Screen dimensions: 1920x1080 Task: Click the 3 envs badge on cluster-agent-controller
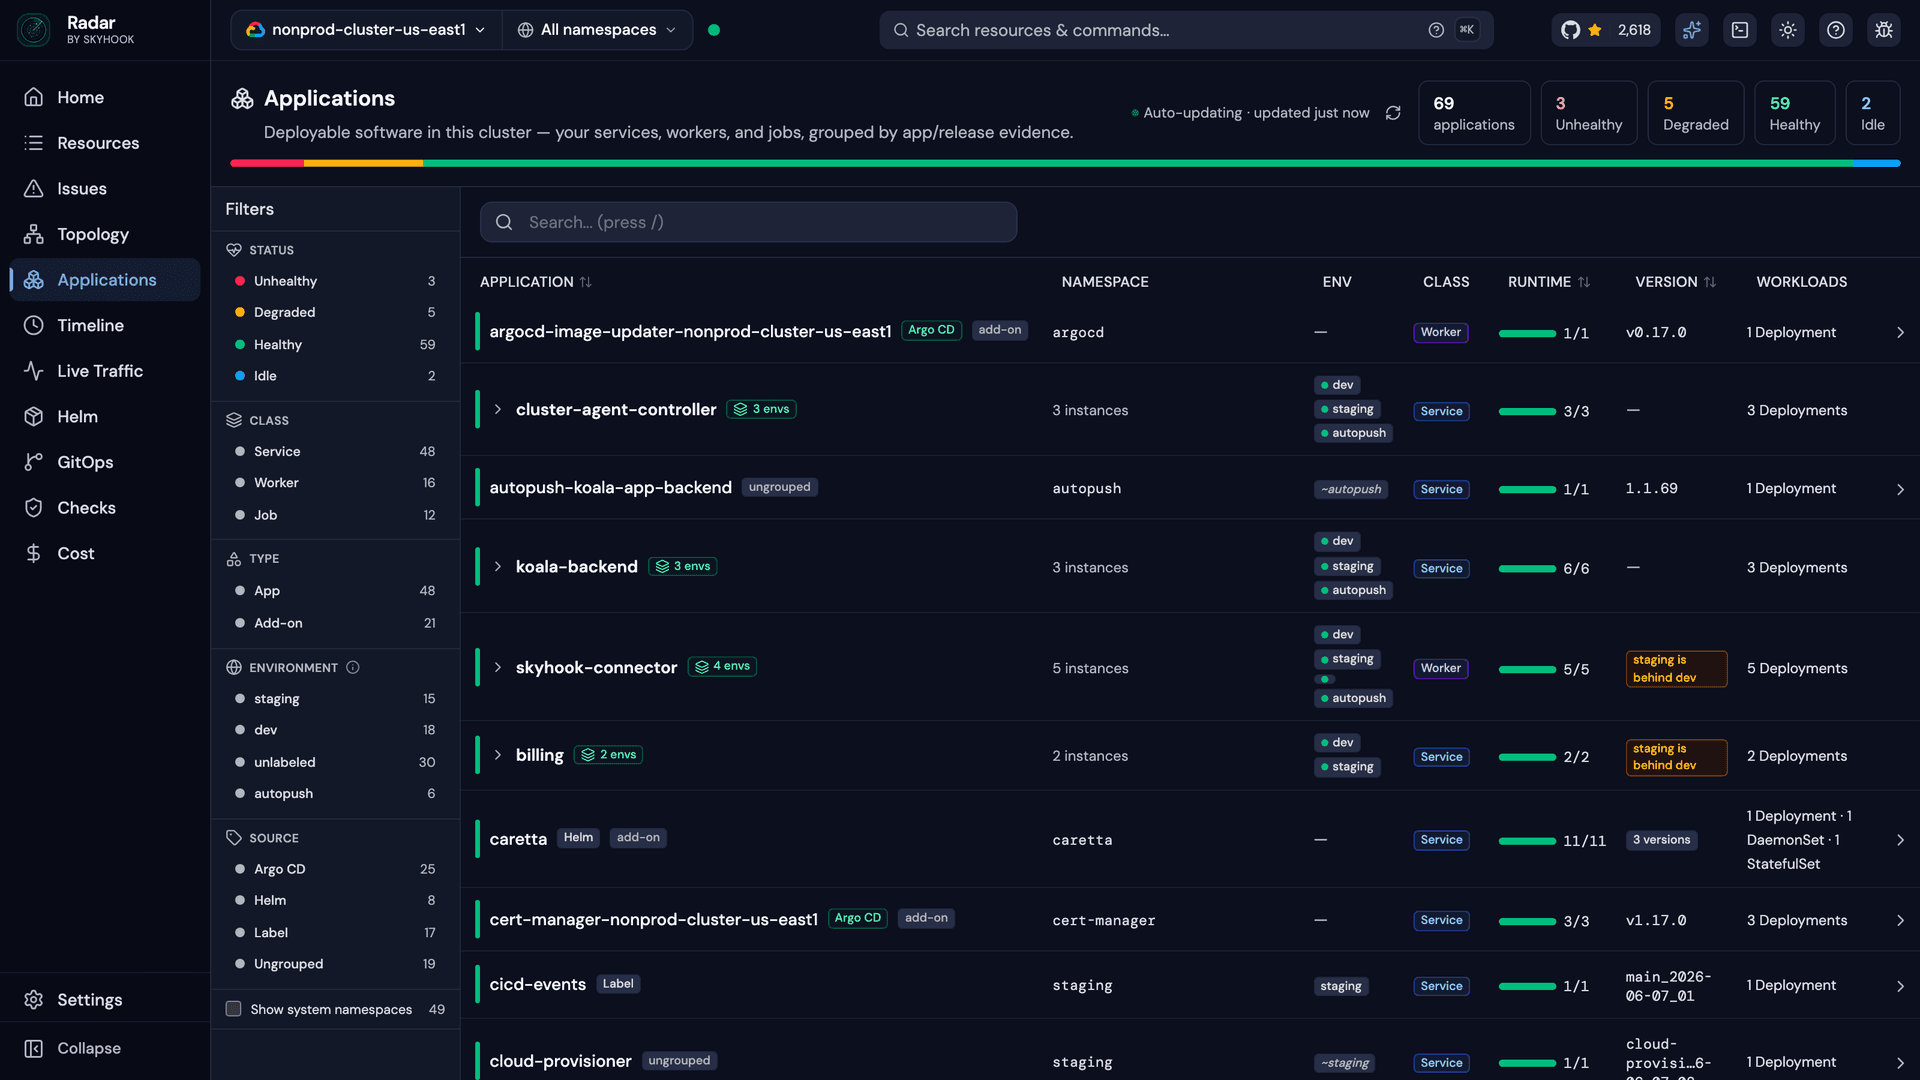click(762, 409)
